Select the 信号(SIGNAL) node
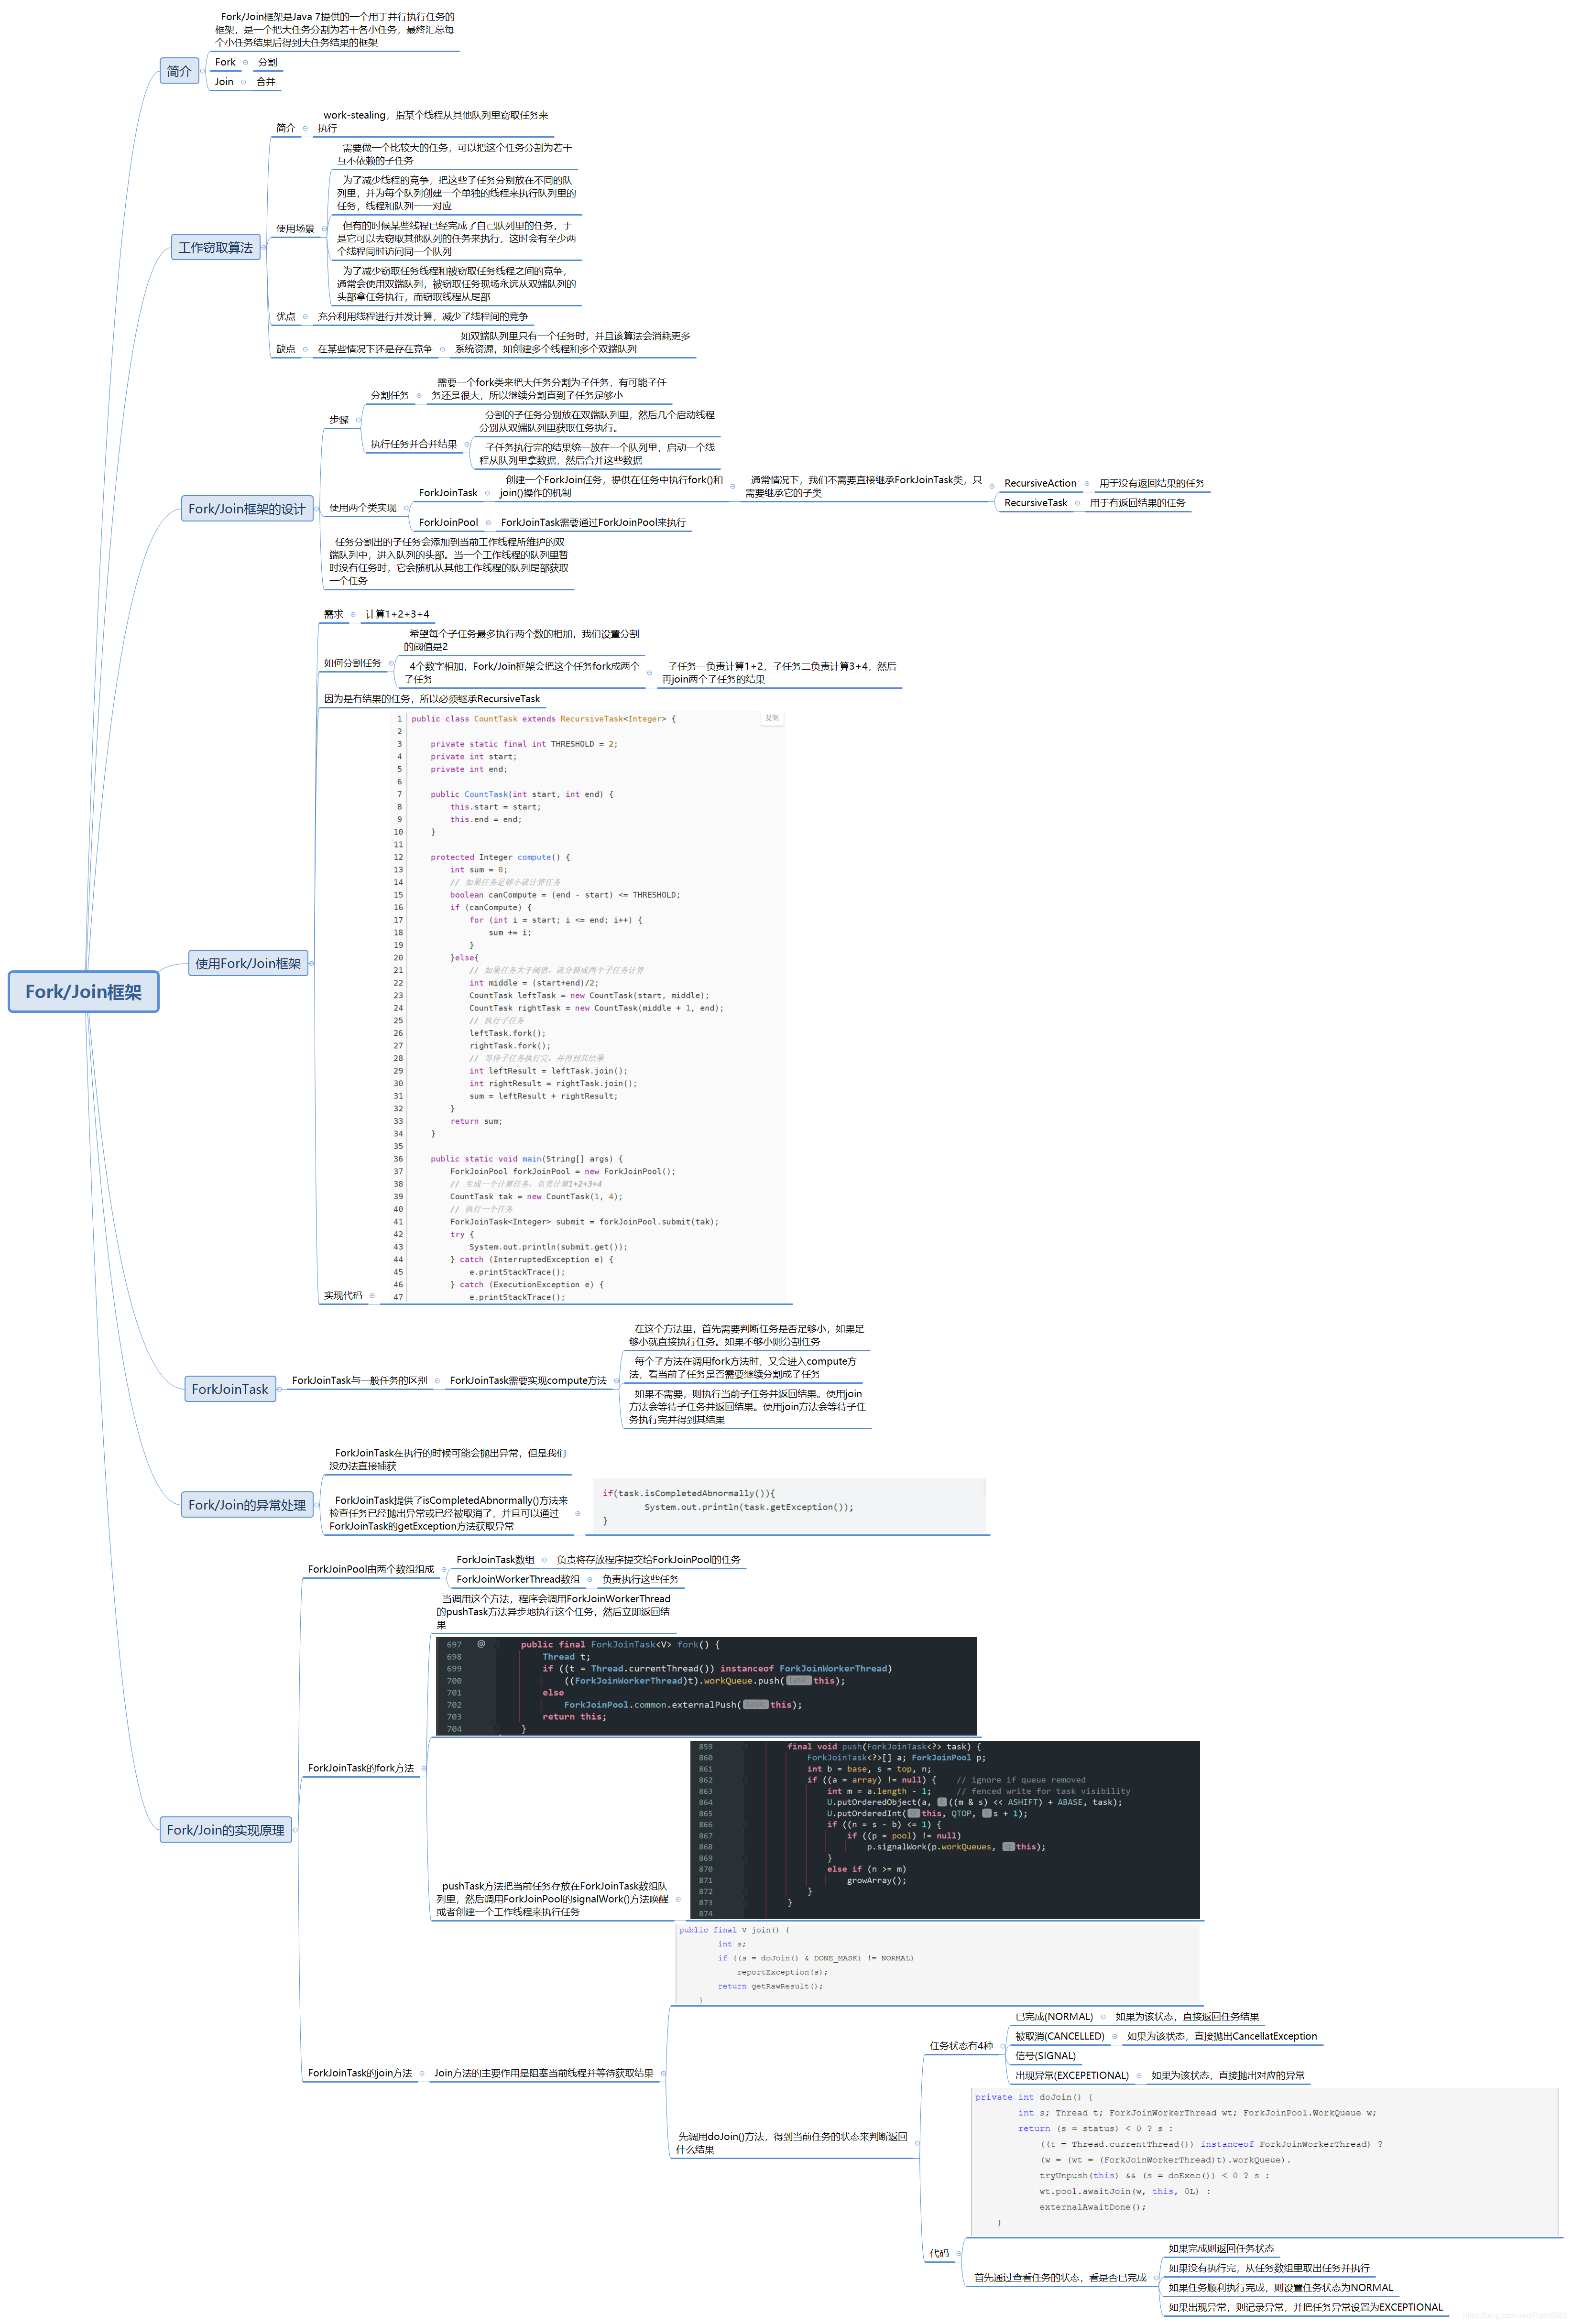The image size is (1572, 2324). [1045, 2056]
